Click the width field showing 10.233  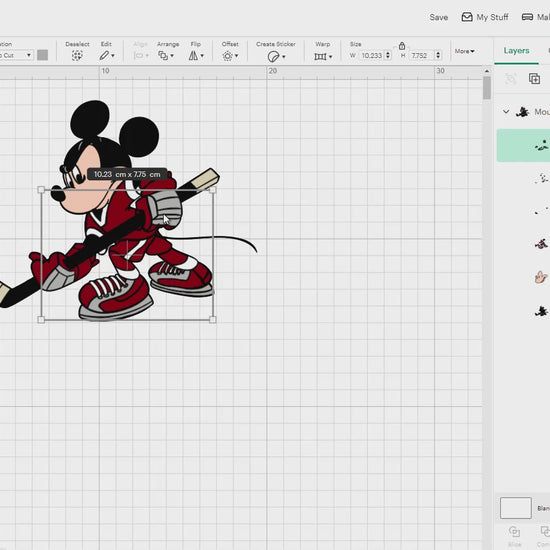tap(371, 55)
